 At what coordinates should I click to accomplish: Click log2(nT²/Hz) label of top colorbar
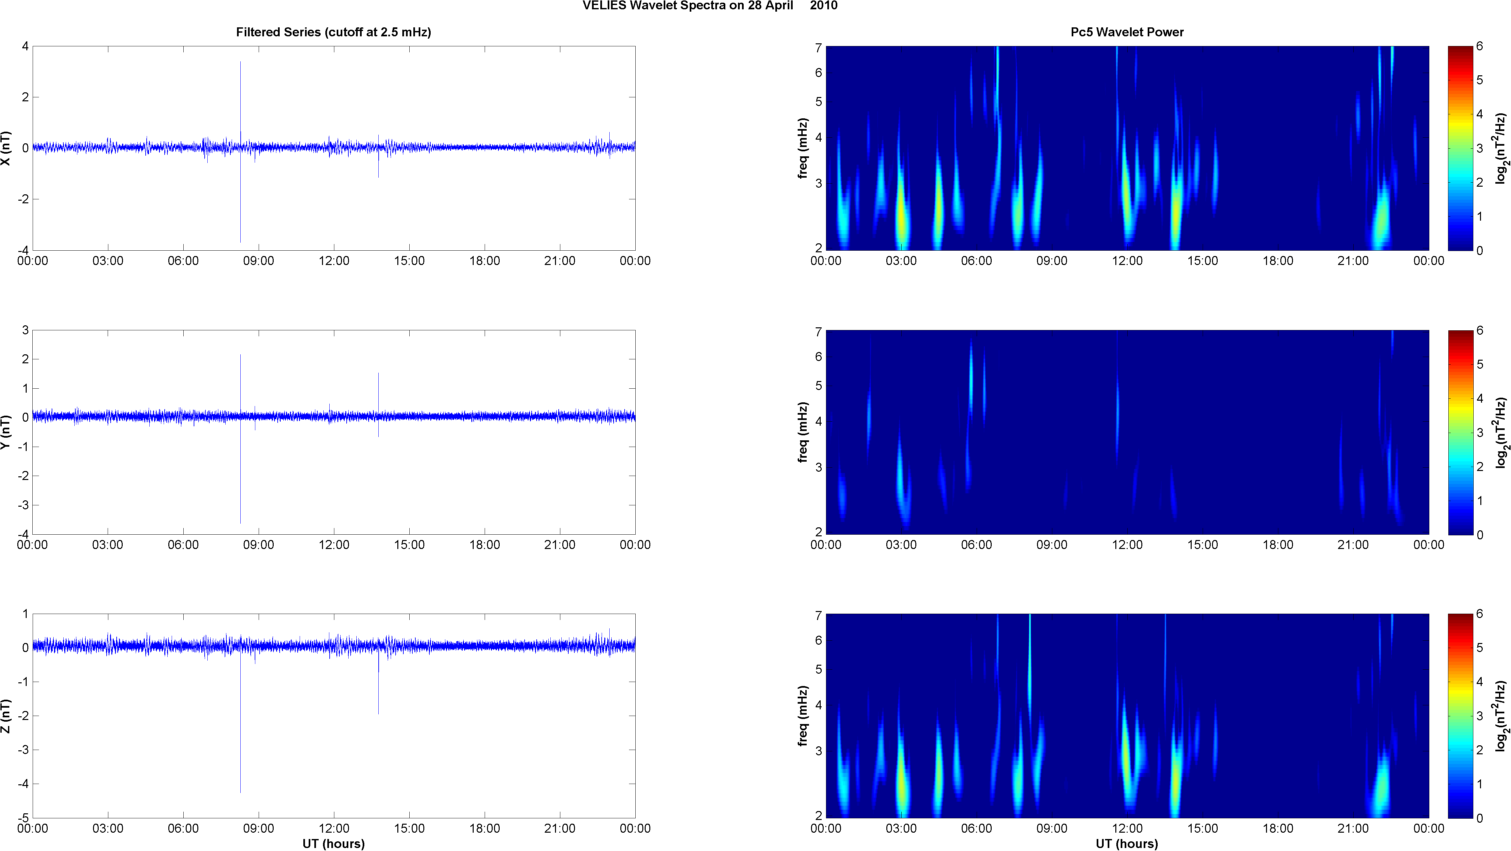[1501, 148]
